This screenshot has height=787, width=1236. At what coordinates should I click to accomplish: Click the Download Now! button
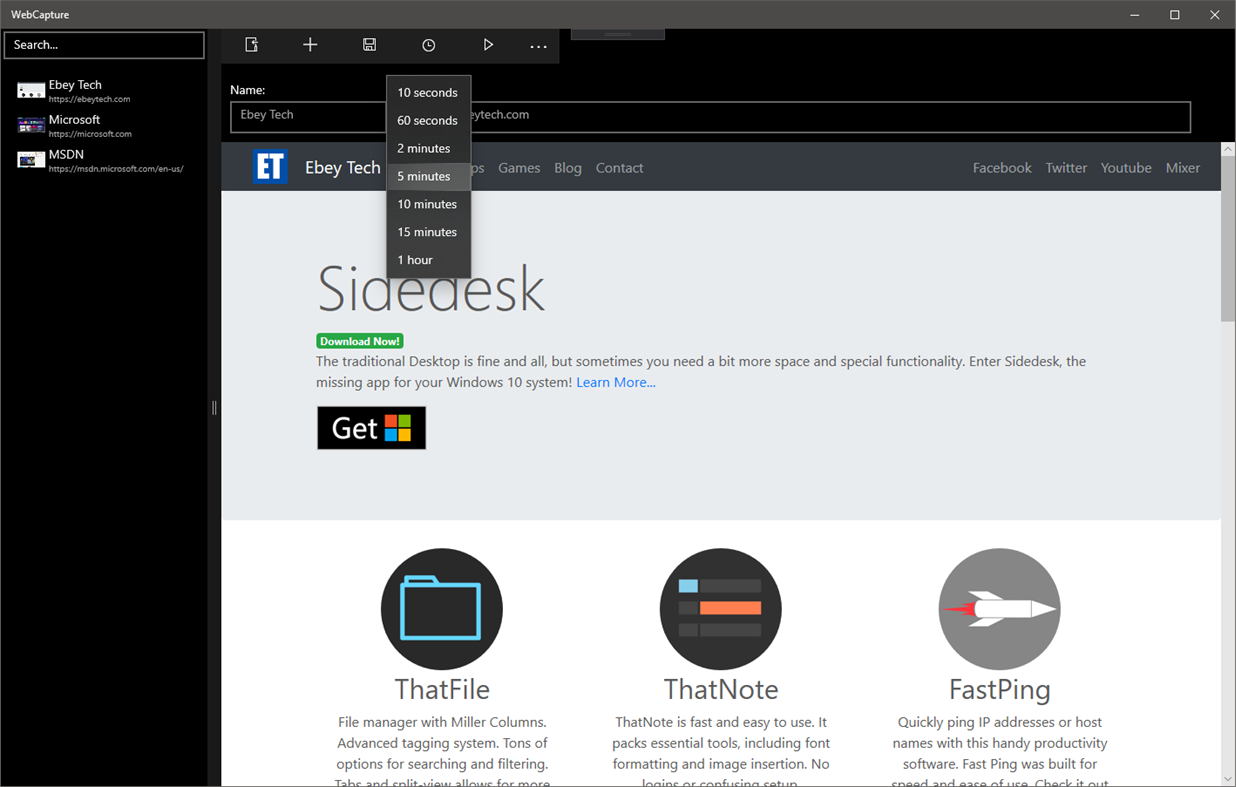(x=360, y=340)
